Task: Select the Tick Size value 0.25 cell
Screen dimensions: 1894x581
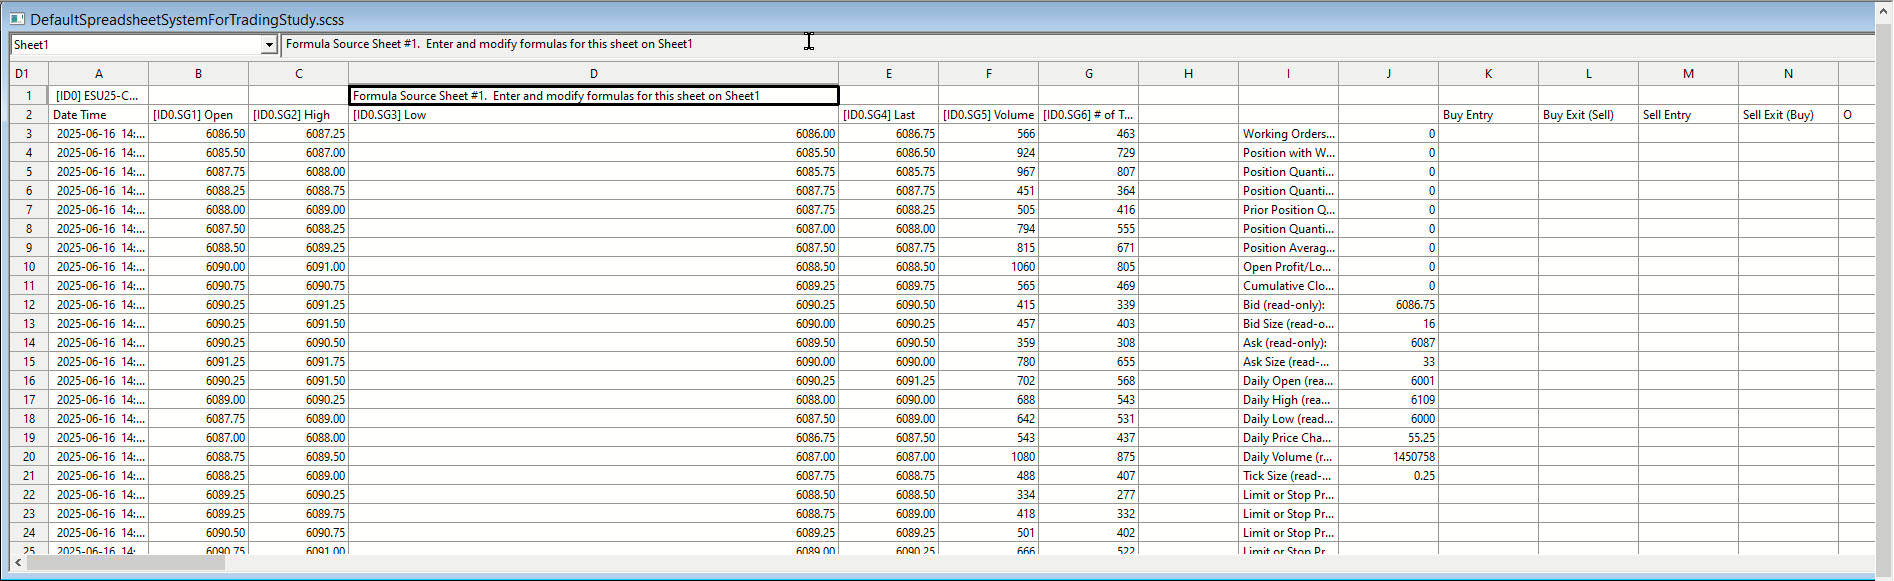Action: tap(1388, 476)
